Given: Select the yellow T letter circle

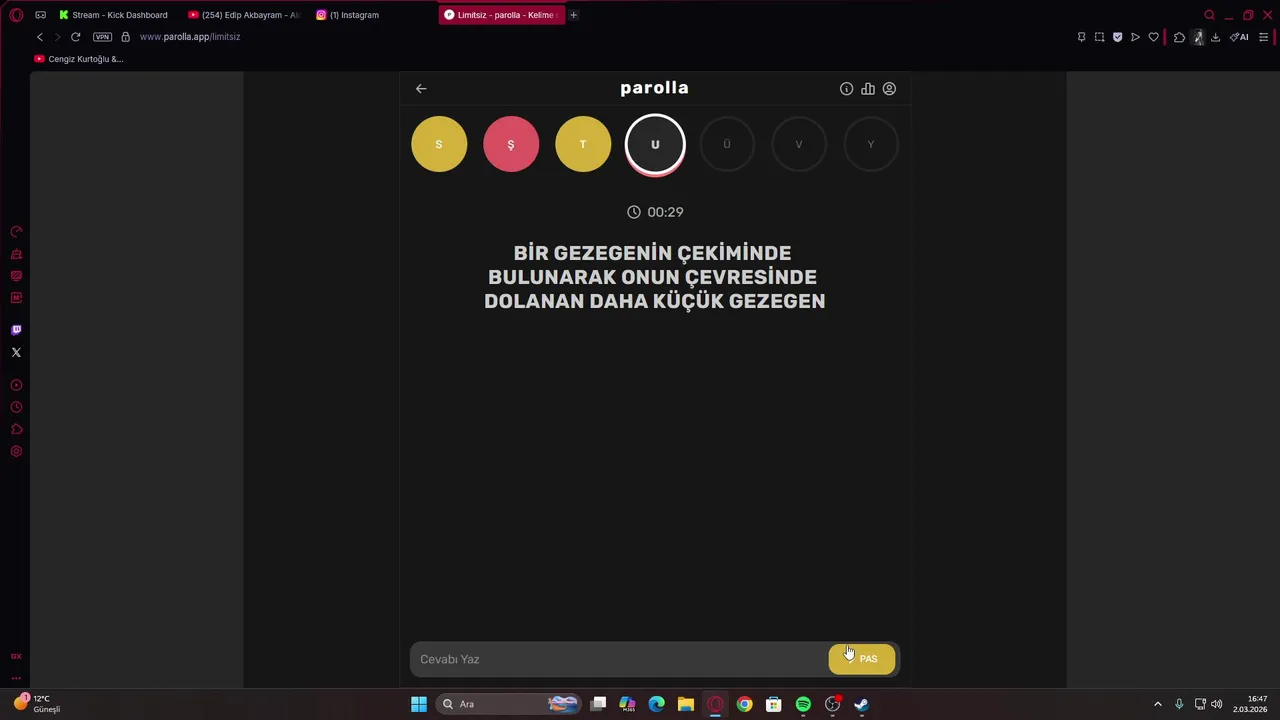Looking at the screenshot, I should pyautogui.click(x=583, y=144).
